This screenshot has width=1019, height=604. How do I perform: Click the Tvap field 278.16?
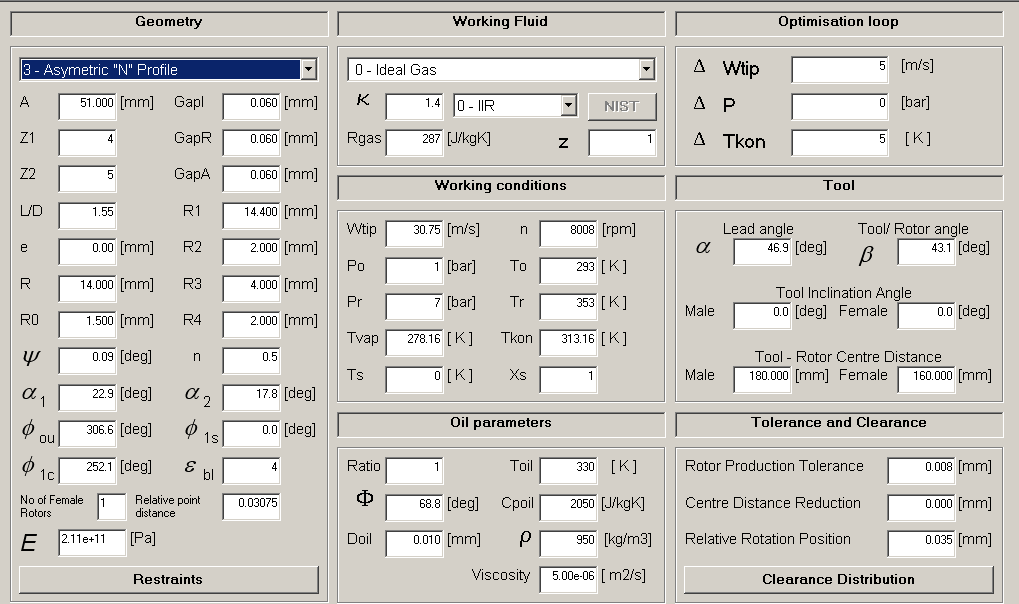(415, 343)
